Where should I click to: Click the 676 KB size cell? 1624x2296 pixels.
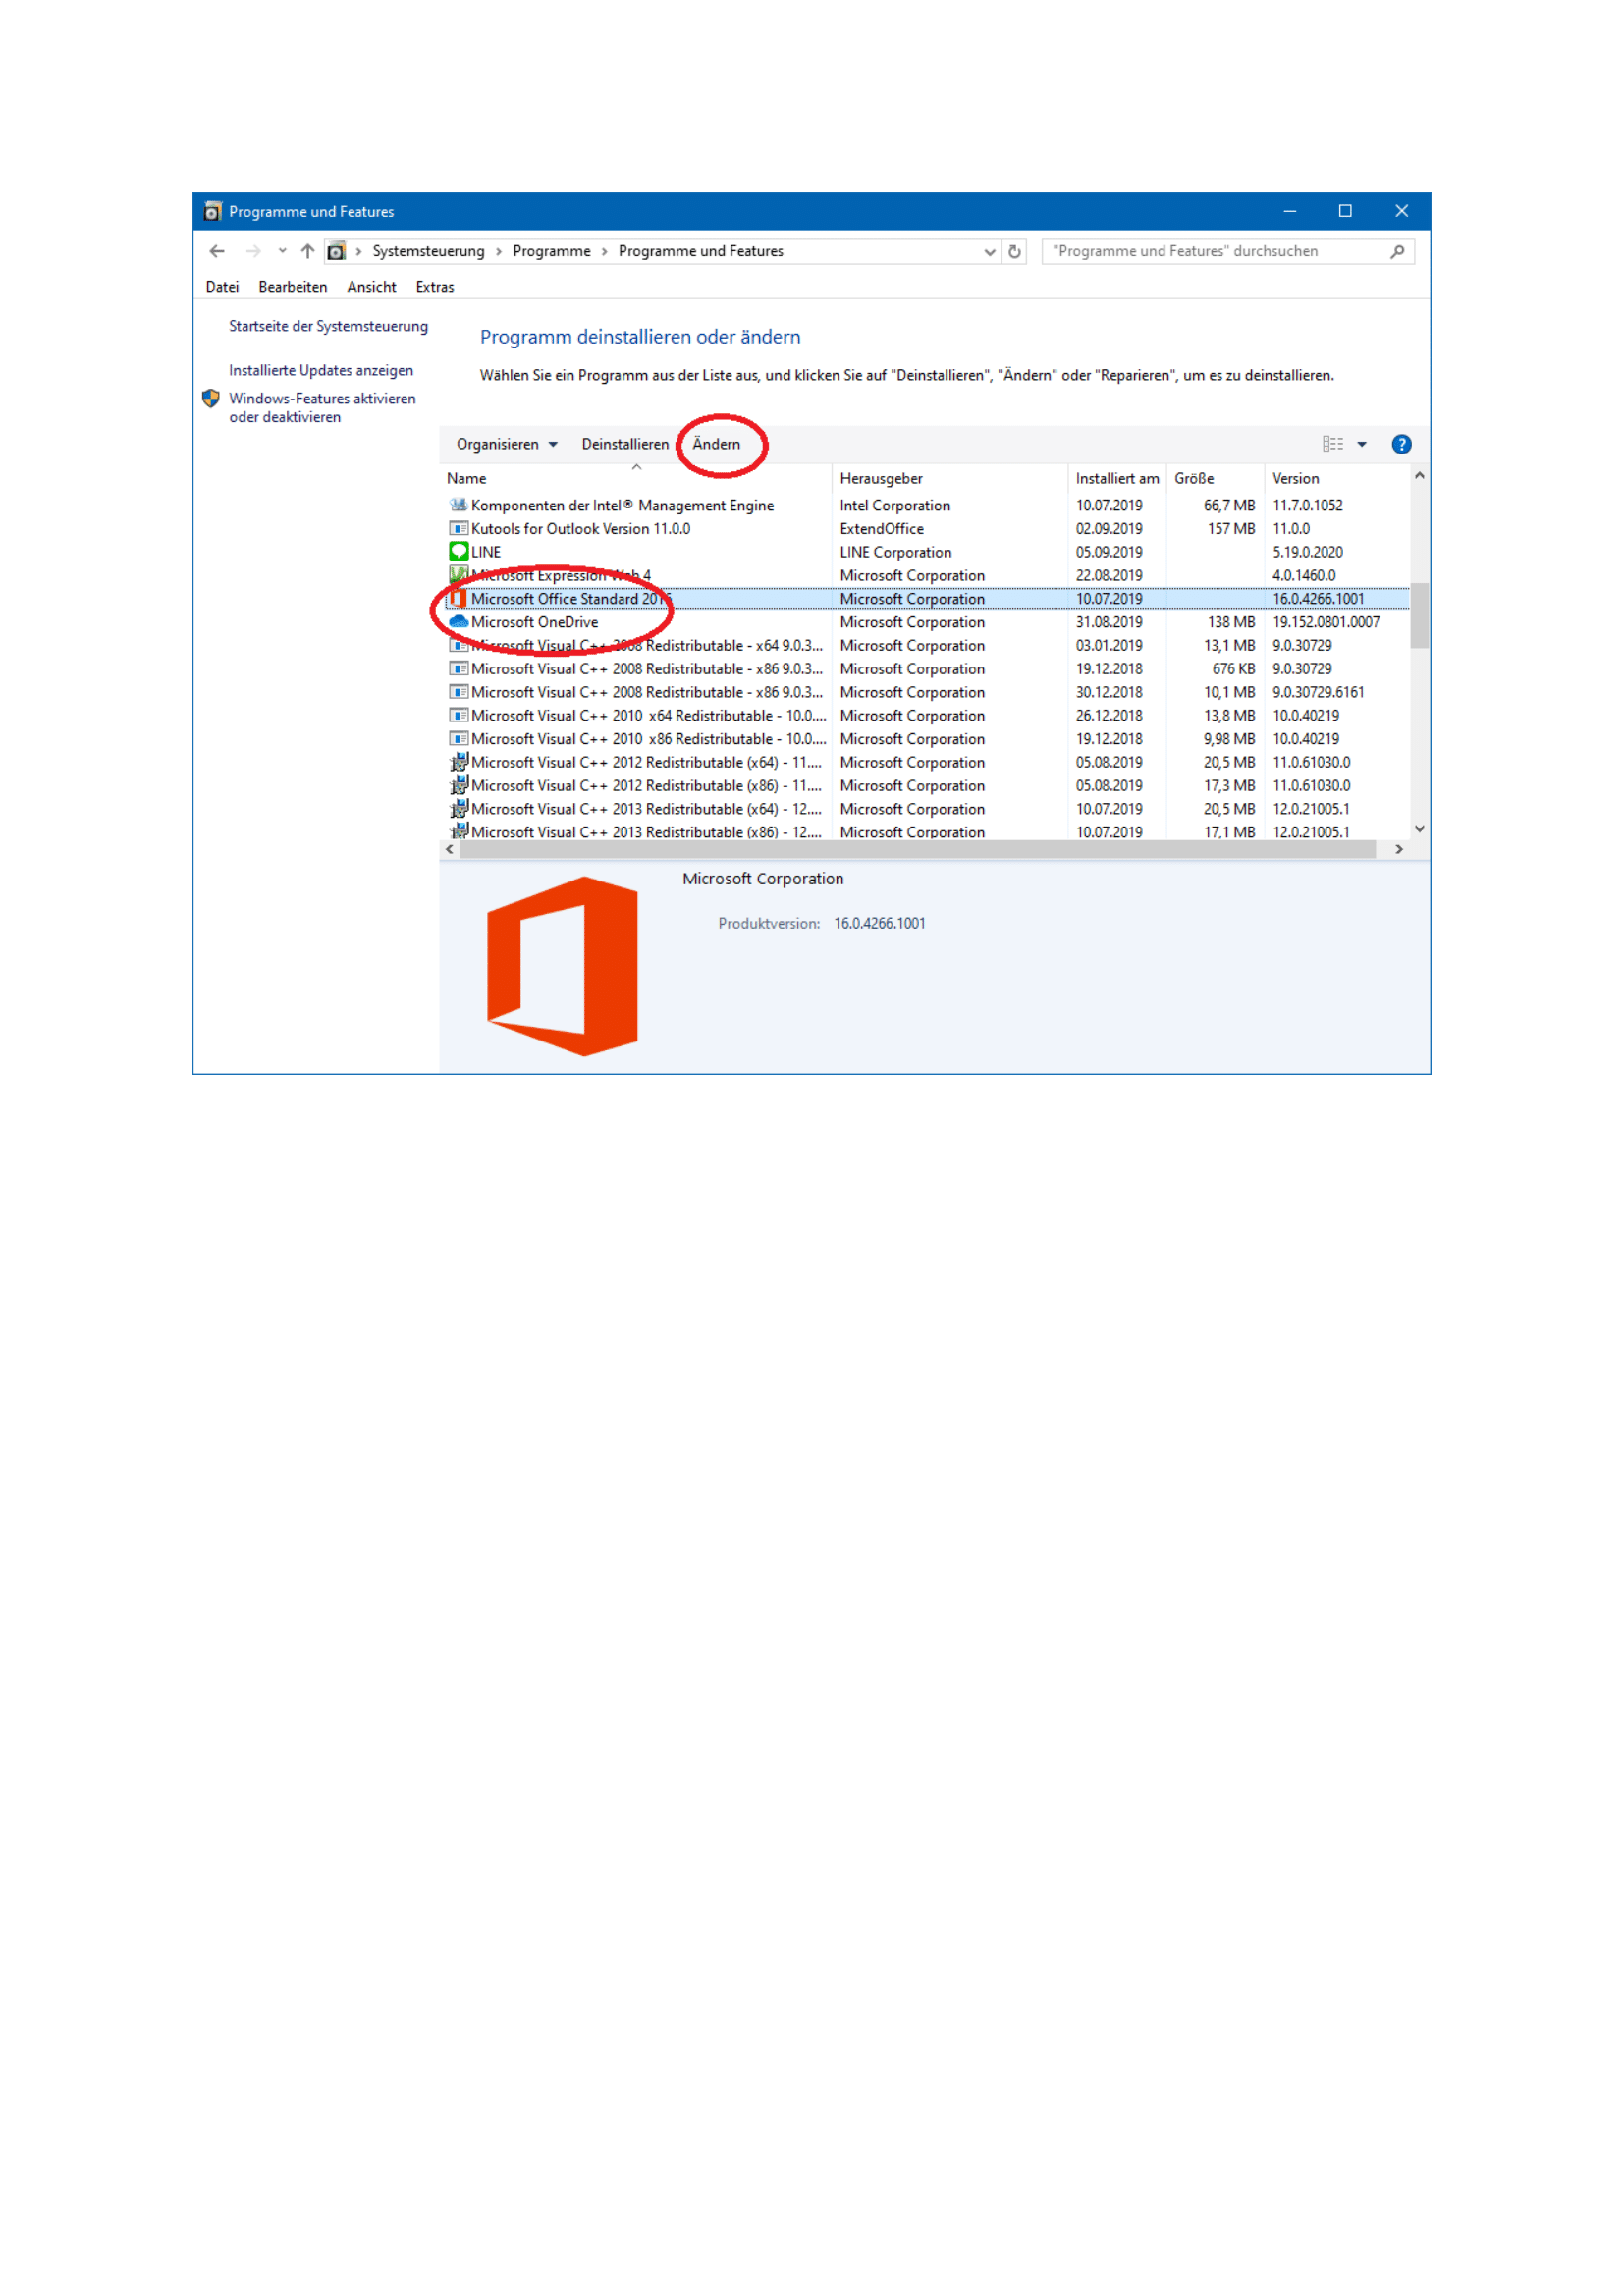pyautogui.click(x=1233, y=669)
